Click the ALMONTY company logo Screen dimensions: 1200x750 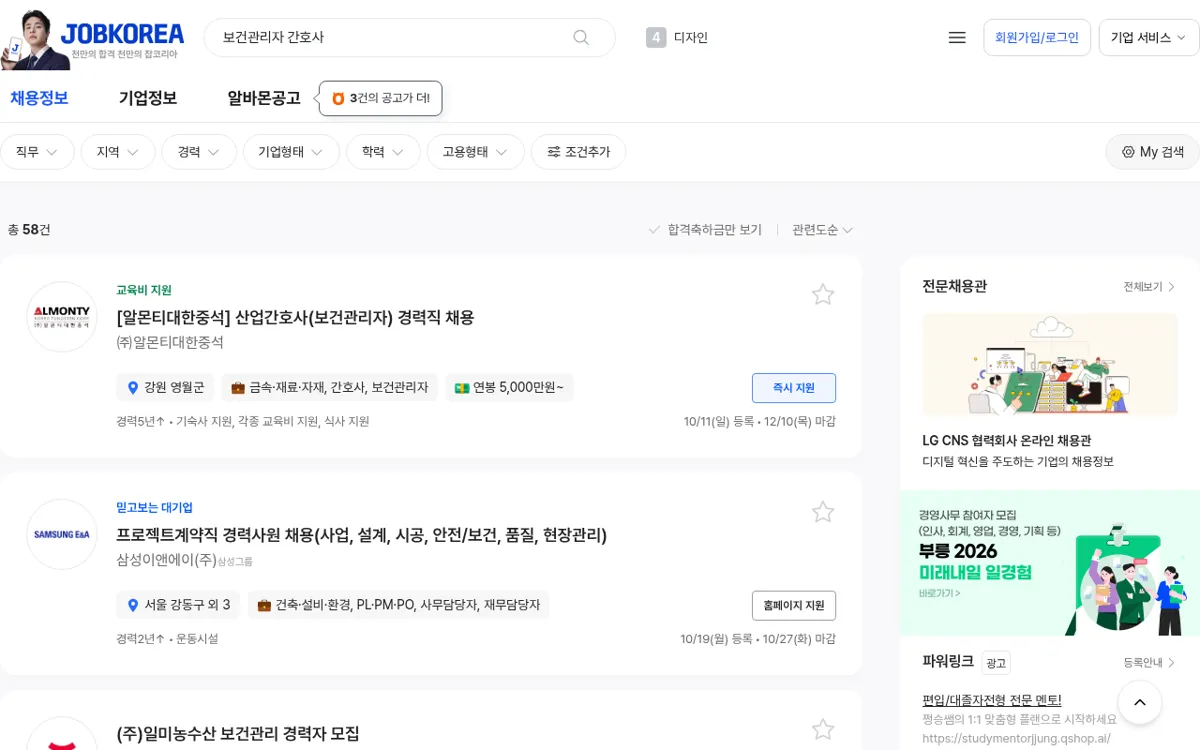[x=62, y=317]
